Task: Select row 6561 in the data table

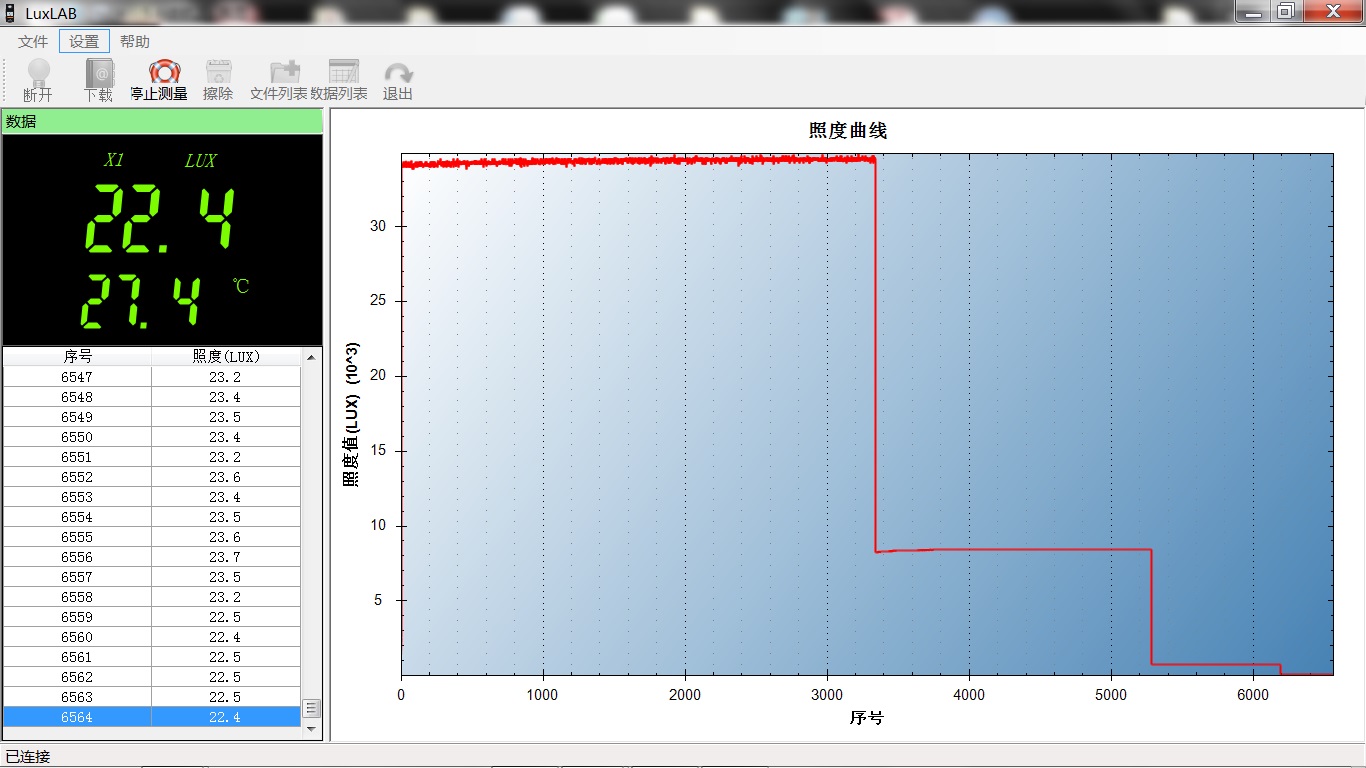Action: click(152, 657)
